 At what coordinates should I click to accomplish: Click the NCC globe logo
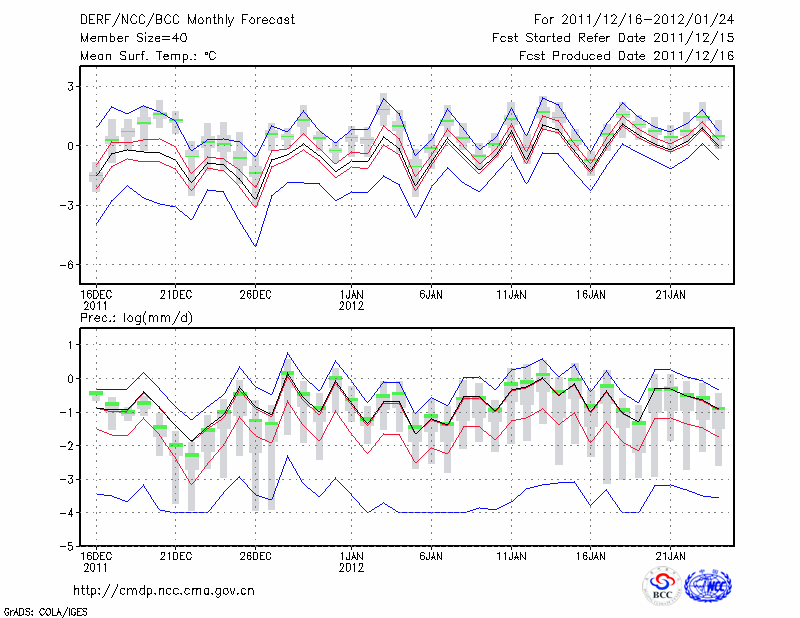(x=707, y=585)
